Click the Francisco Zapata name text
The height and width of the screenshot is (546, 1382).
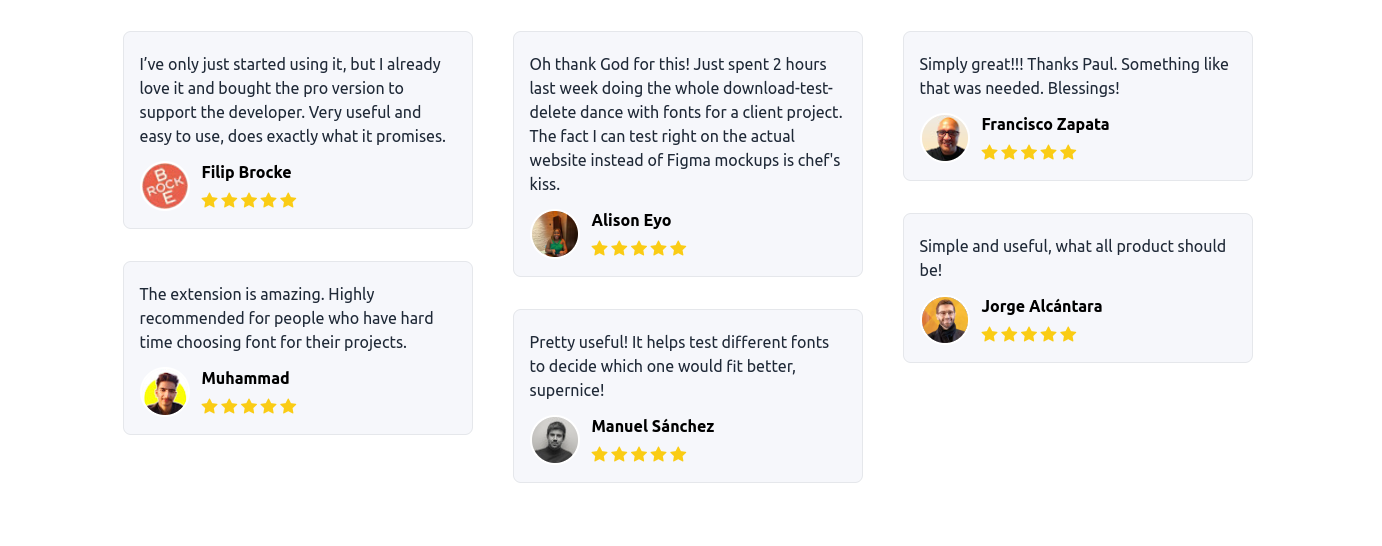(1045, 124)
